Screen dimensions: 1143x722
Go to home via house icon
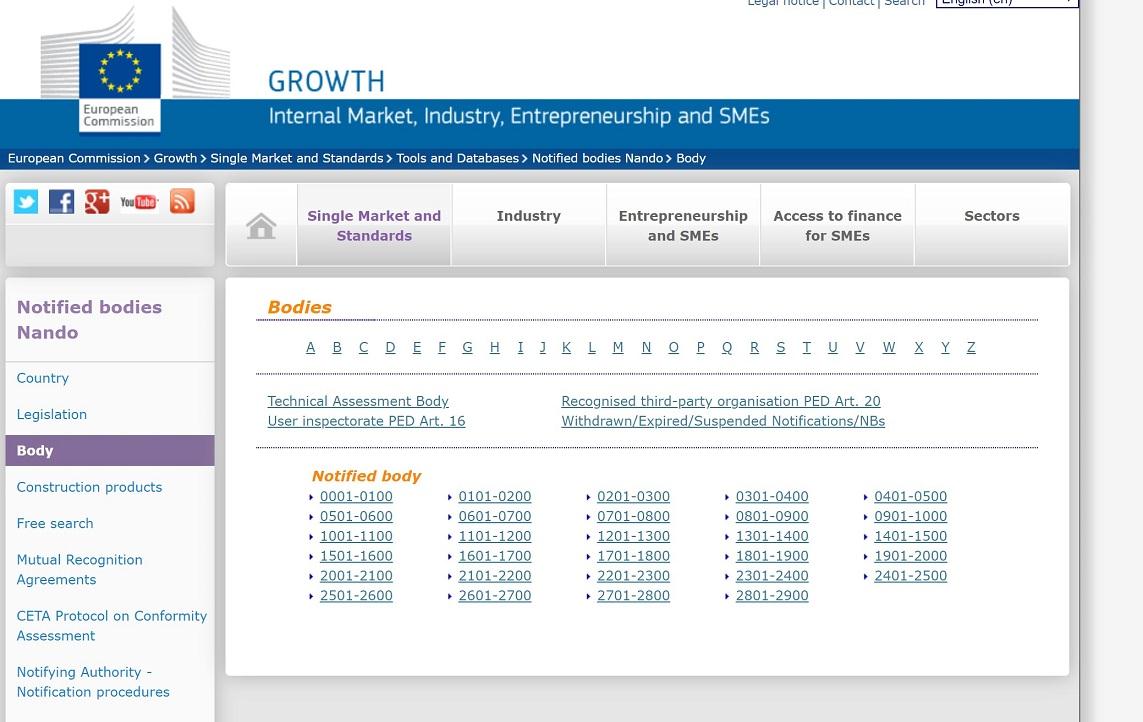click(x=261, y=226)
